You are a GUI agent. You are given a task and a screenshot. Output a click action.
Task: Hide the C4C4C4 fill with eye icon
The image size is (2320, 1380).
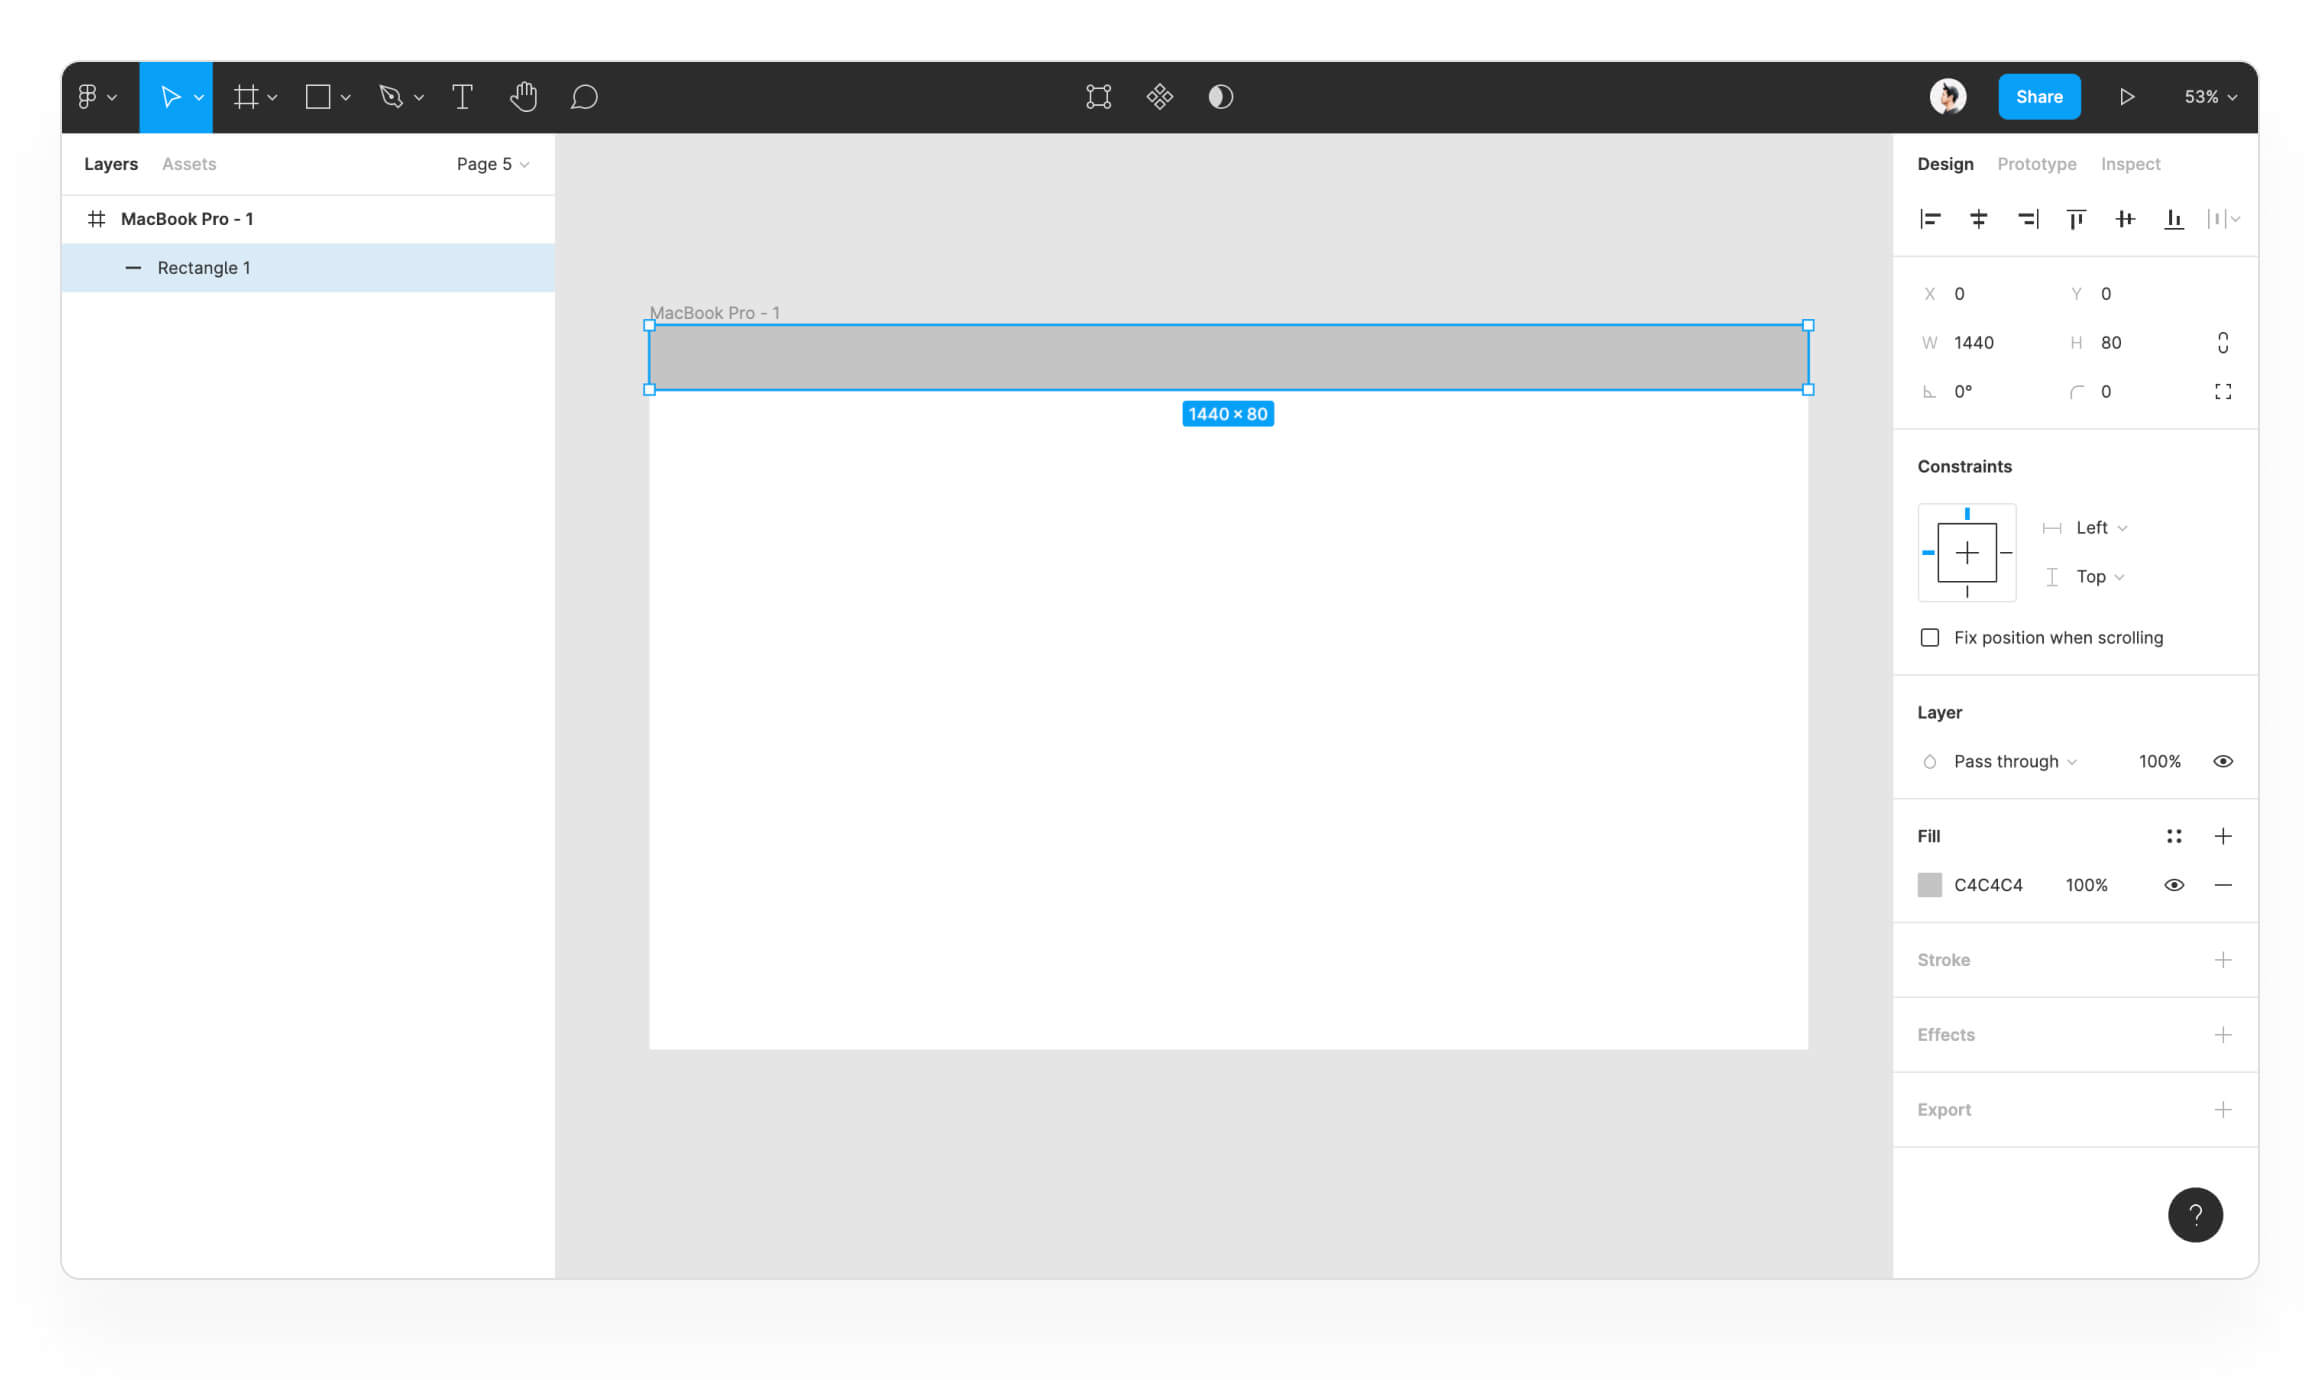click(2174, 885)
